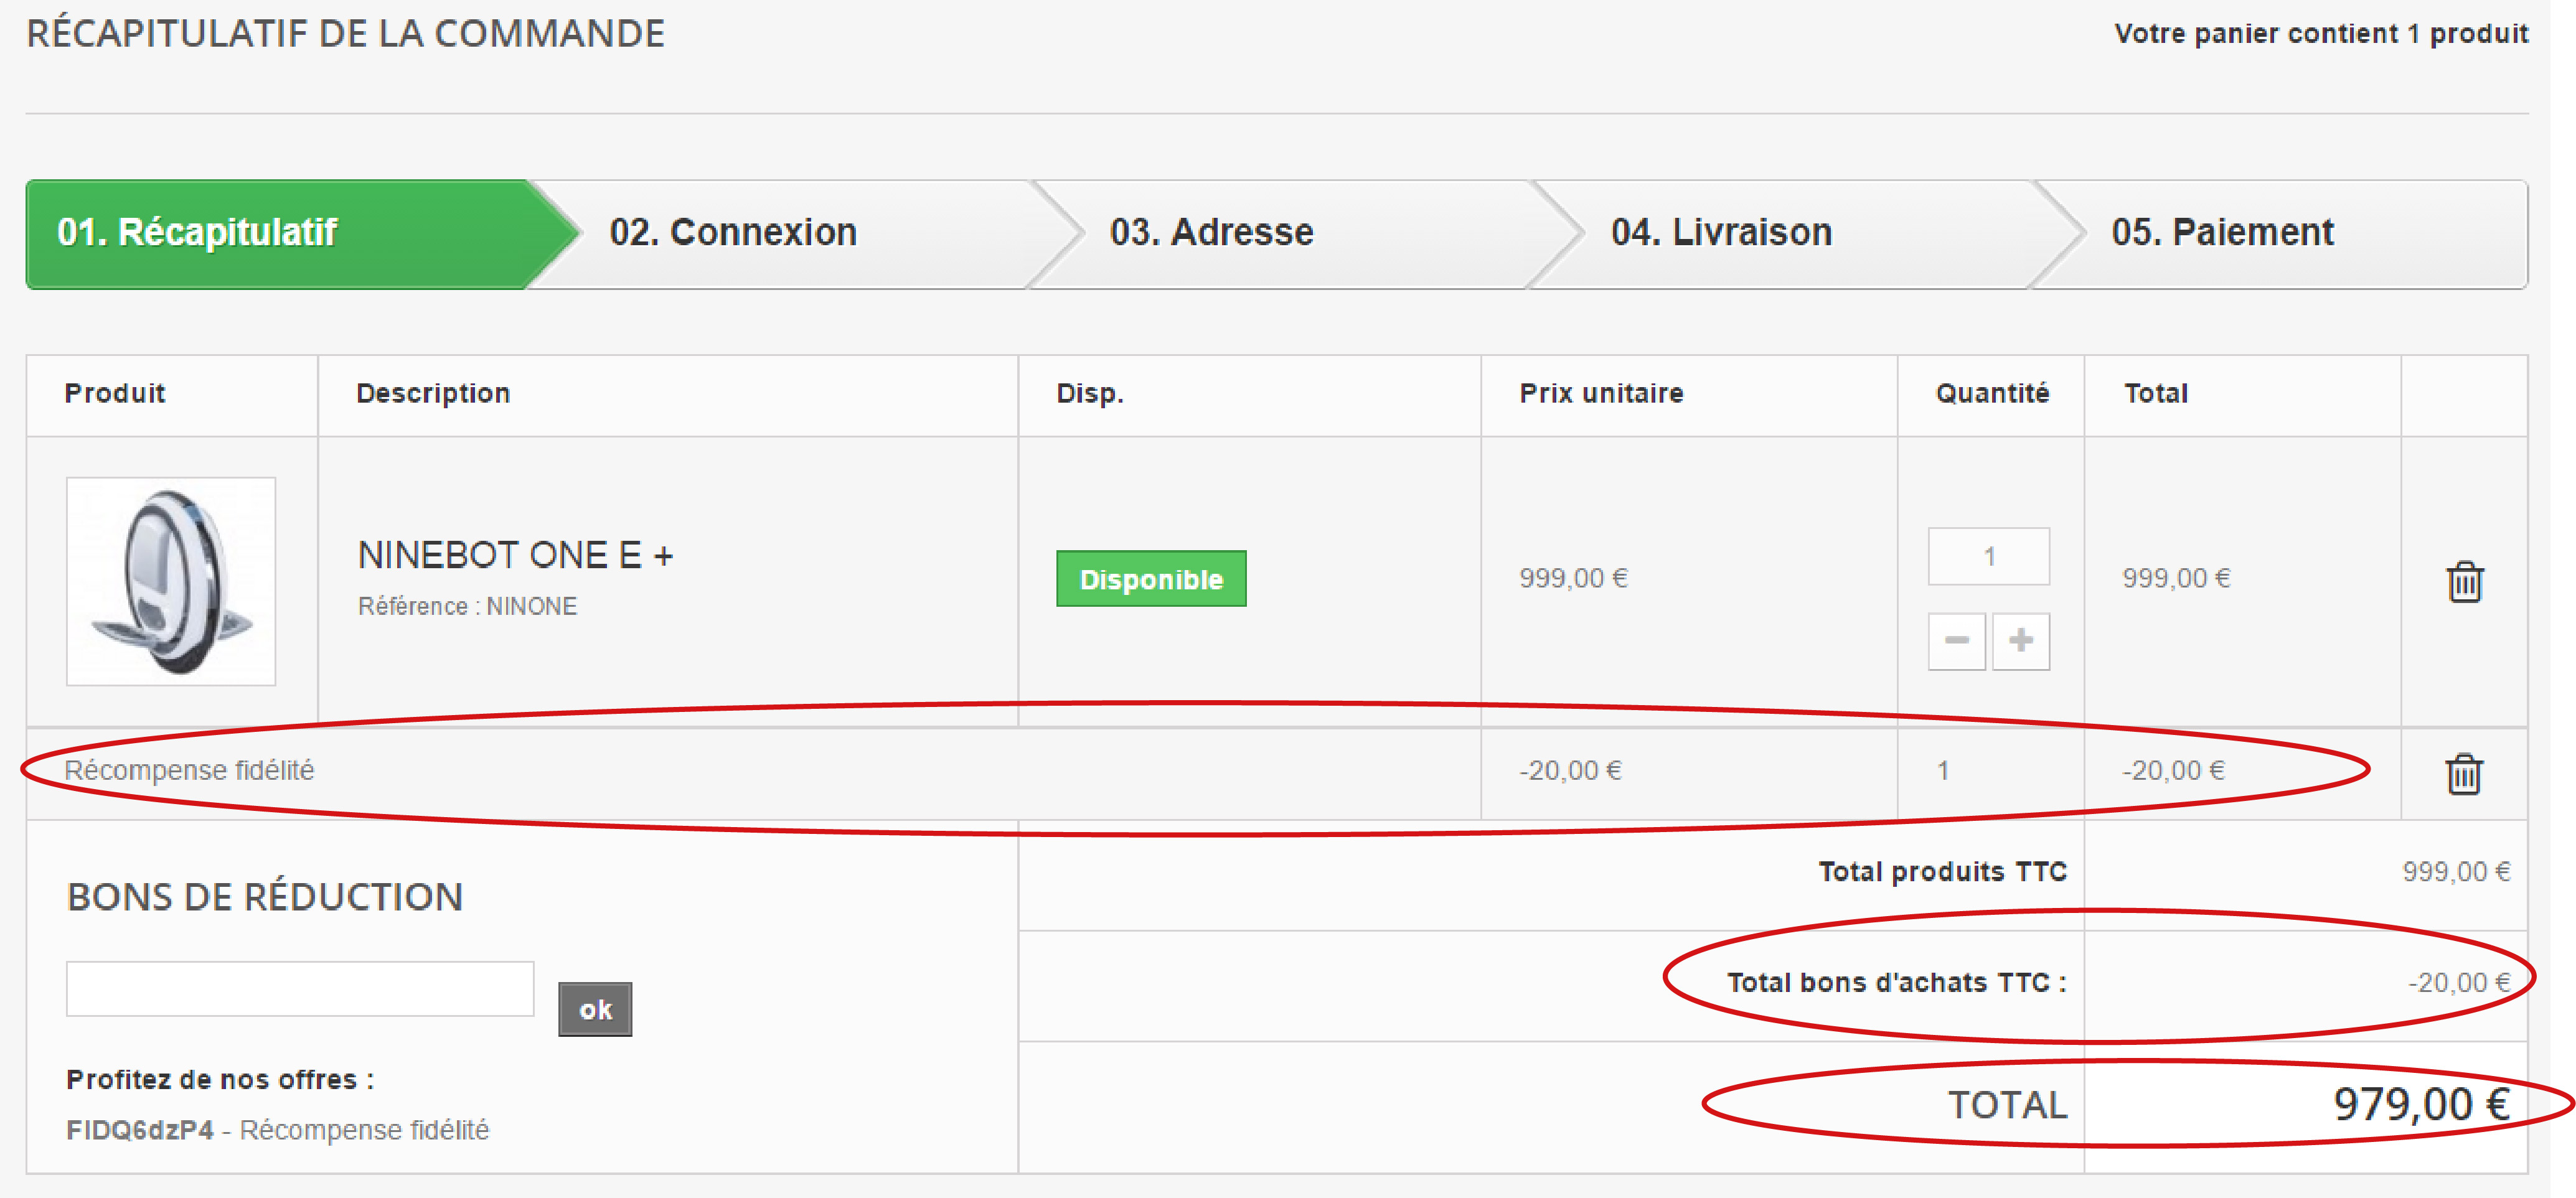Click the Total bons d'achats TTC label
This screenshot has height=1198, width=2576.
pyautogui.click(x=1896, y=983)
